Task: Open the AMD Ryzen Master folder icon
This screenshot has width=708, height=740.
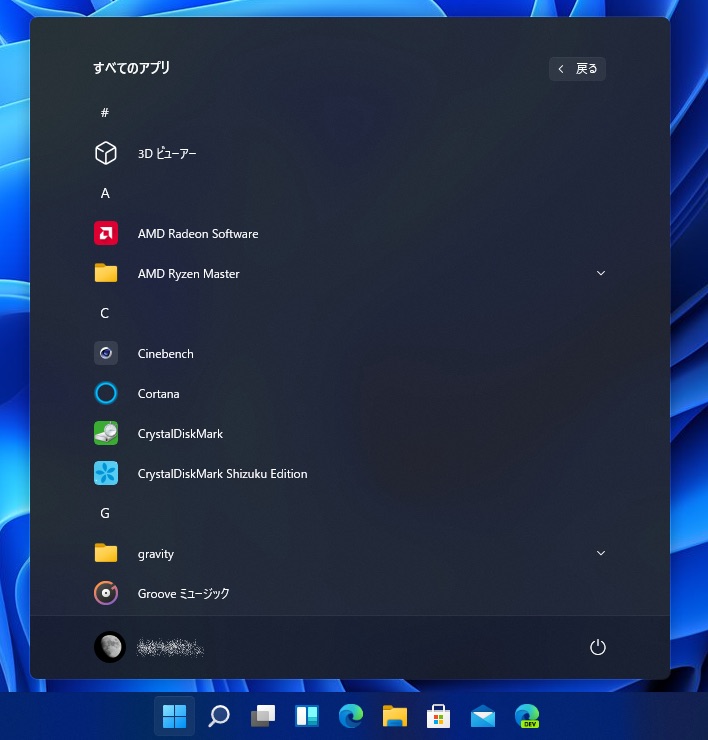Action: coord(106,273)
